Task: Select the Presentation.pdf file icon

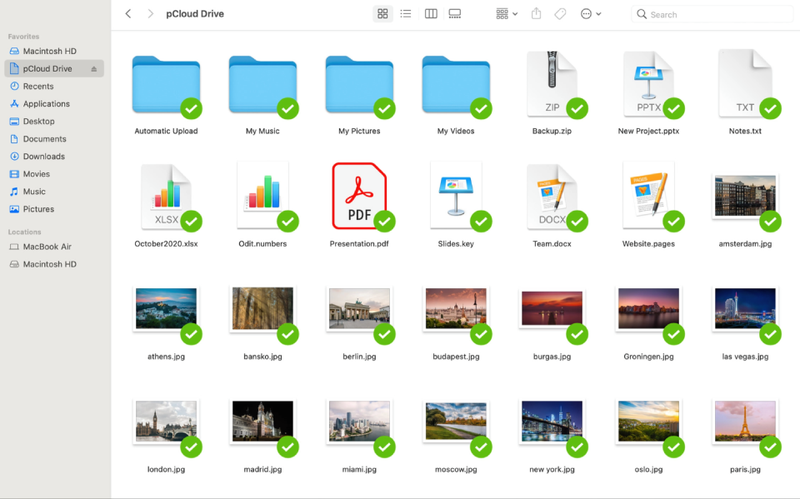Action: pos(359,196)
